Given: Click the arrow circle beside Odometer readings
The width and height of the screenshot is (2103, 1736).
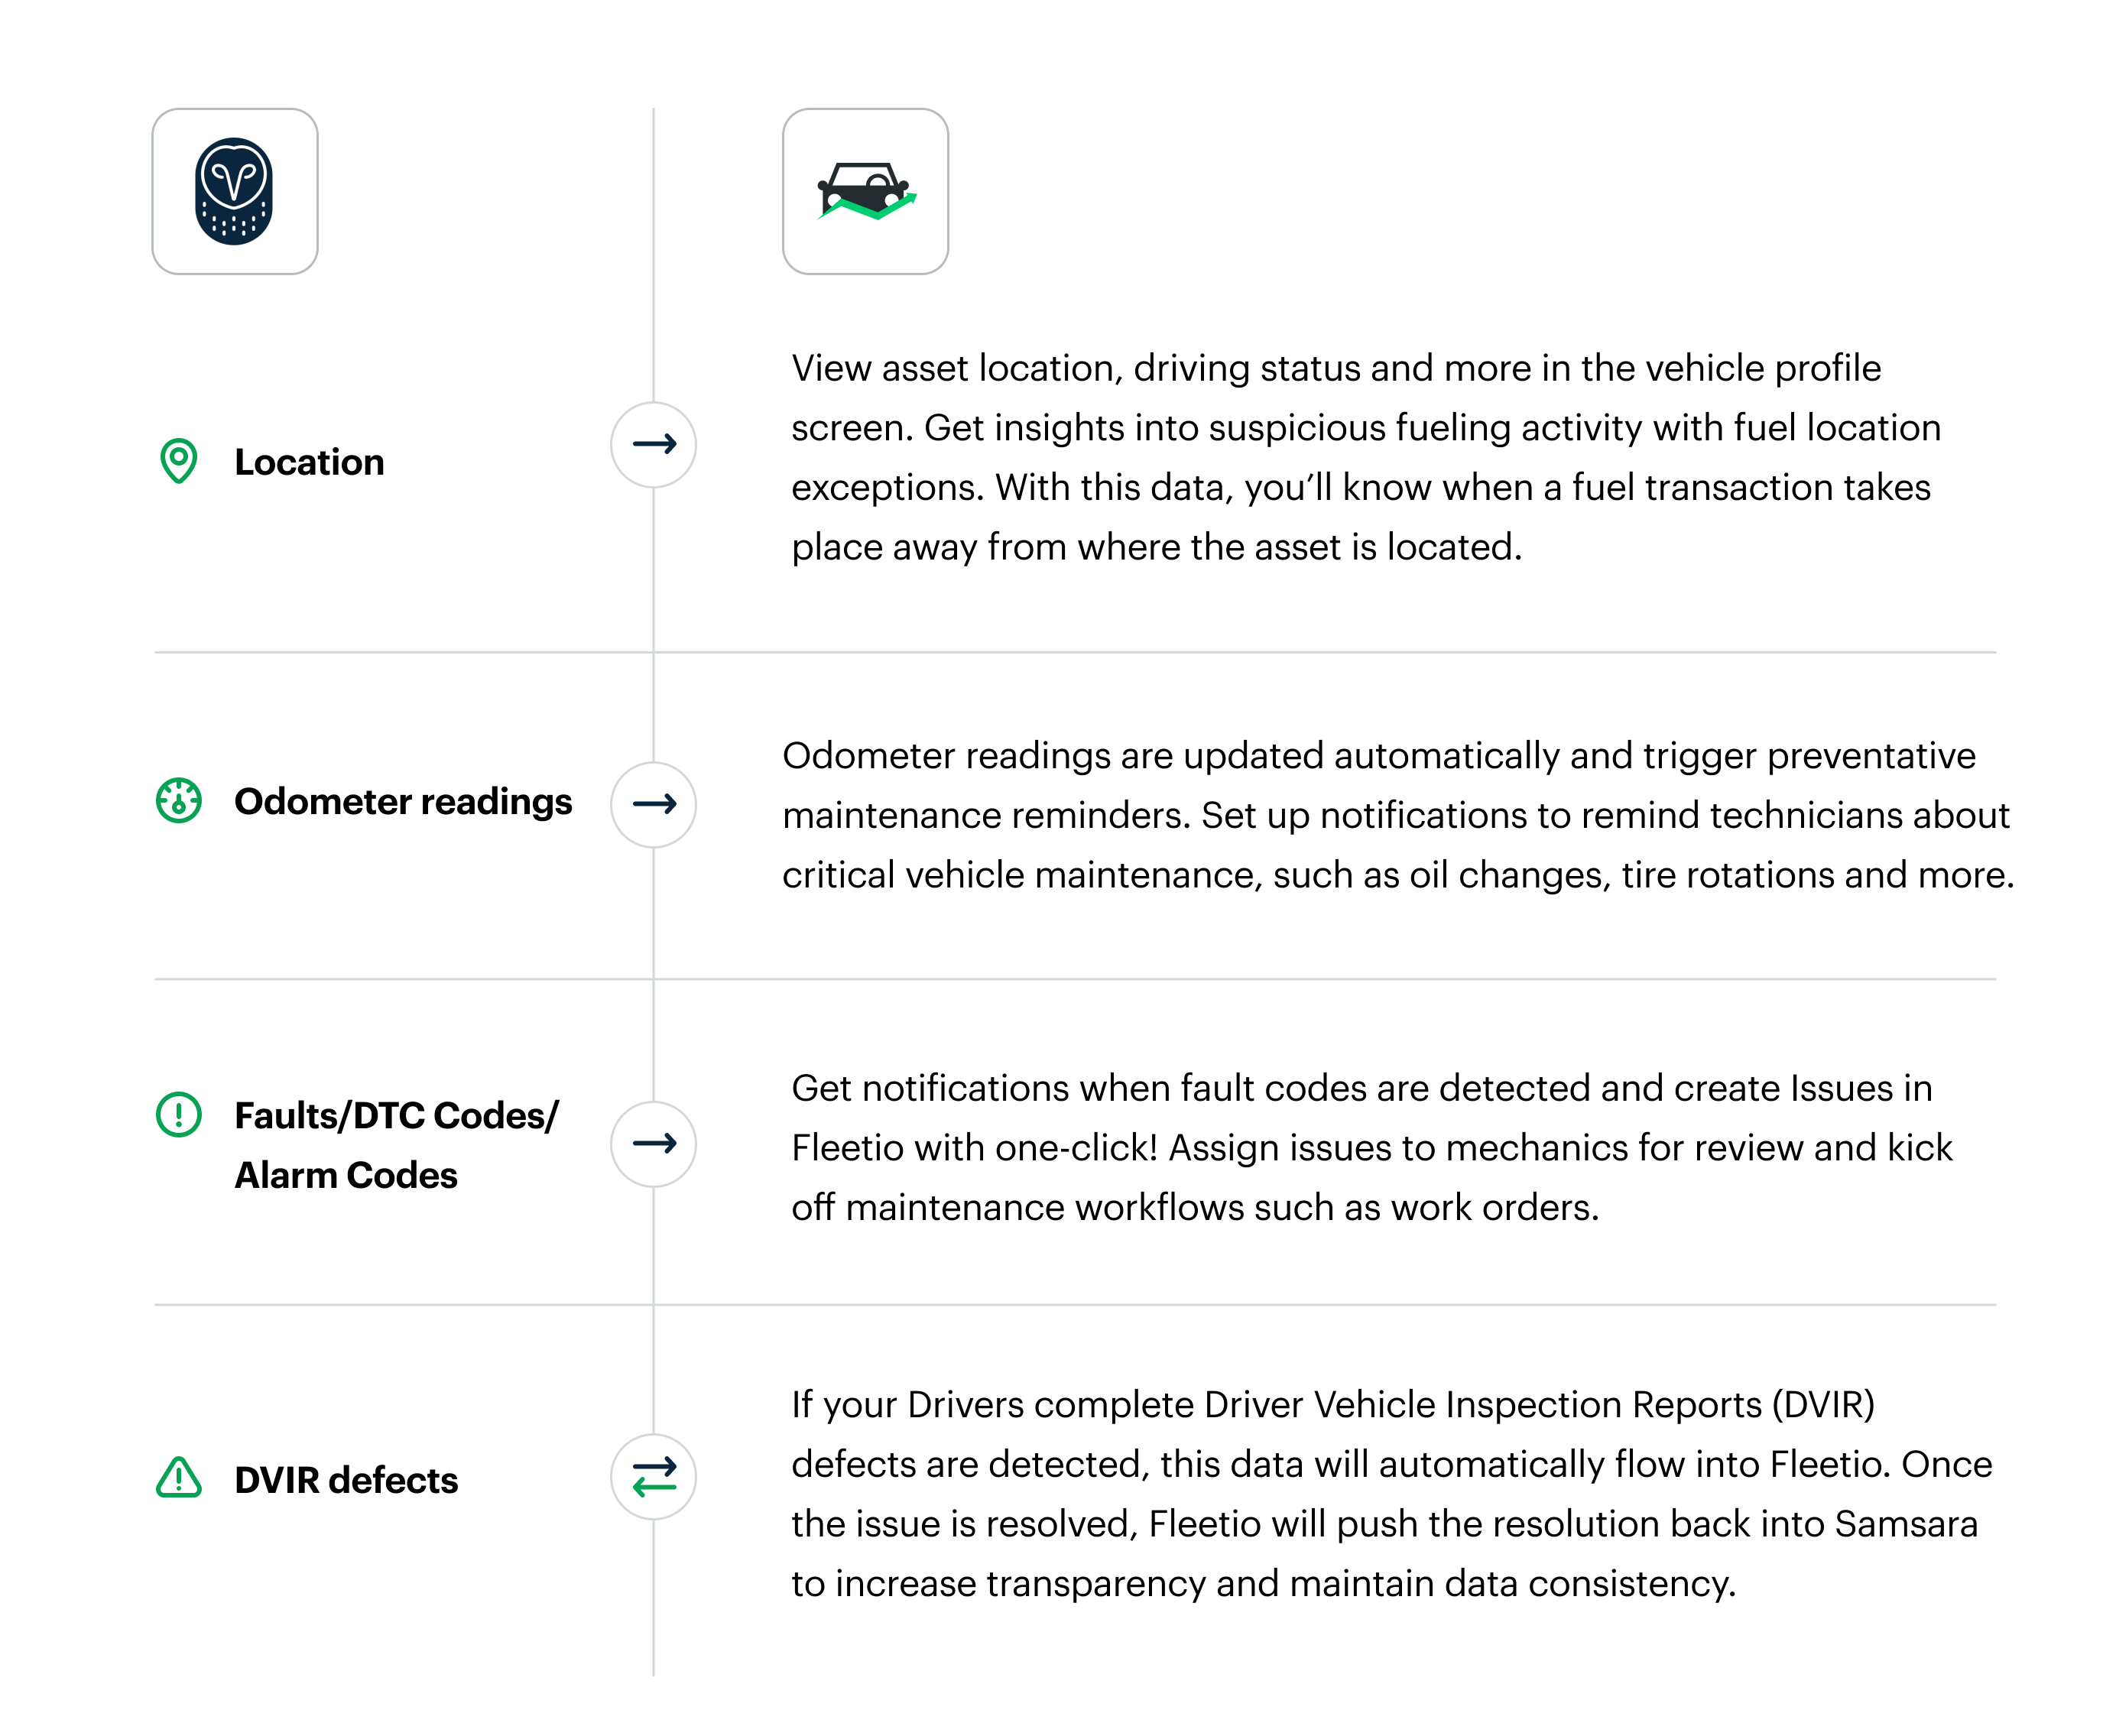Looking at the screenshot, I should (x=654, y=804).
